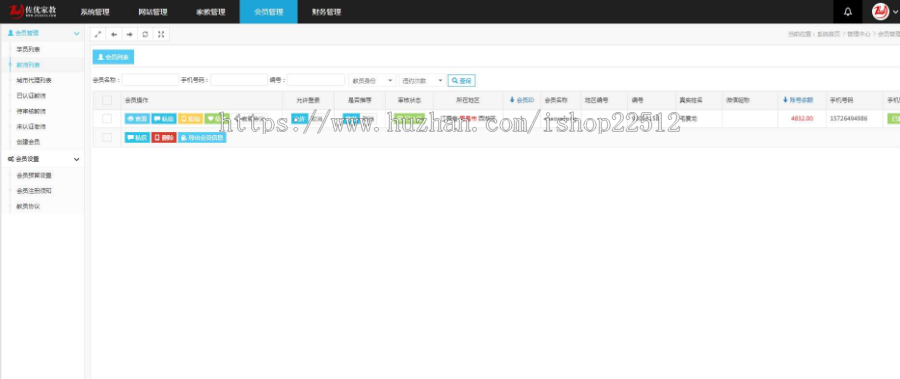Click the 查看 view button with eye icon
Screen dimensions: 900x379
138,119
